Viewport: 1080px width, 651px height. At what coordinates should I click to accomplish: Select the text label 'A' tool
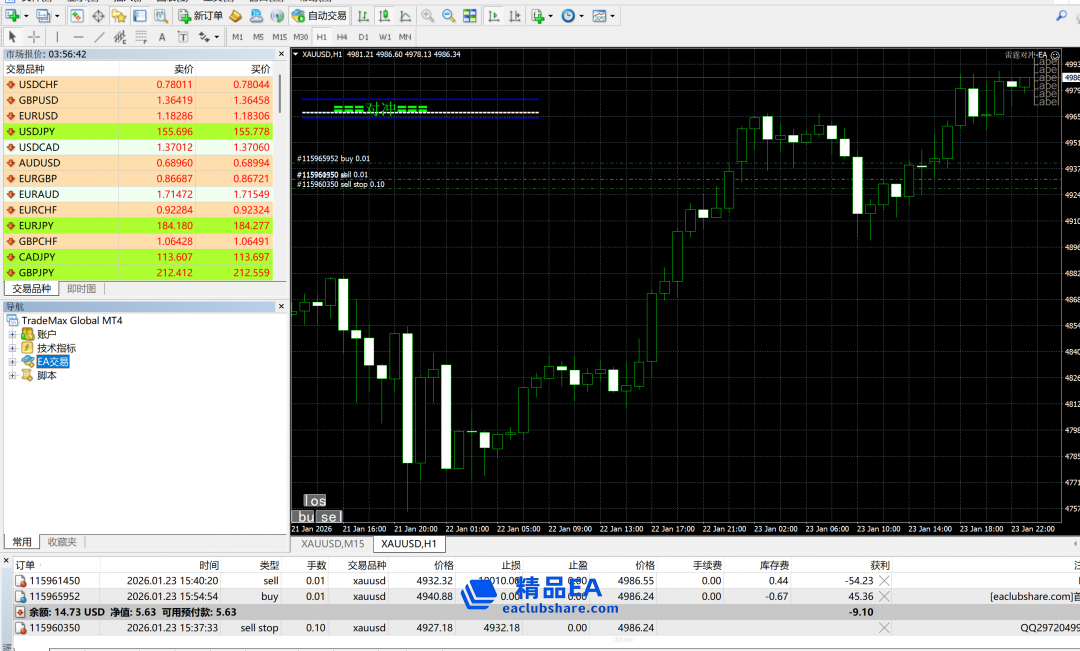(163, 37)
